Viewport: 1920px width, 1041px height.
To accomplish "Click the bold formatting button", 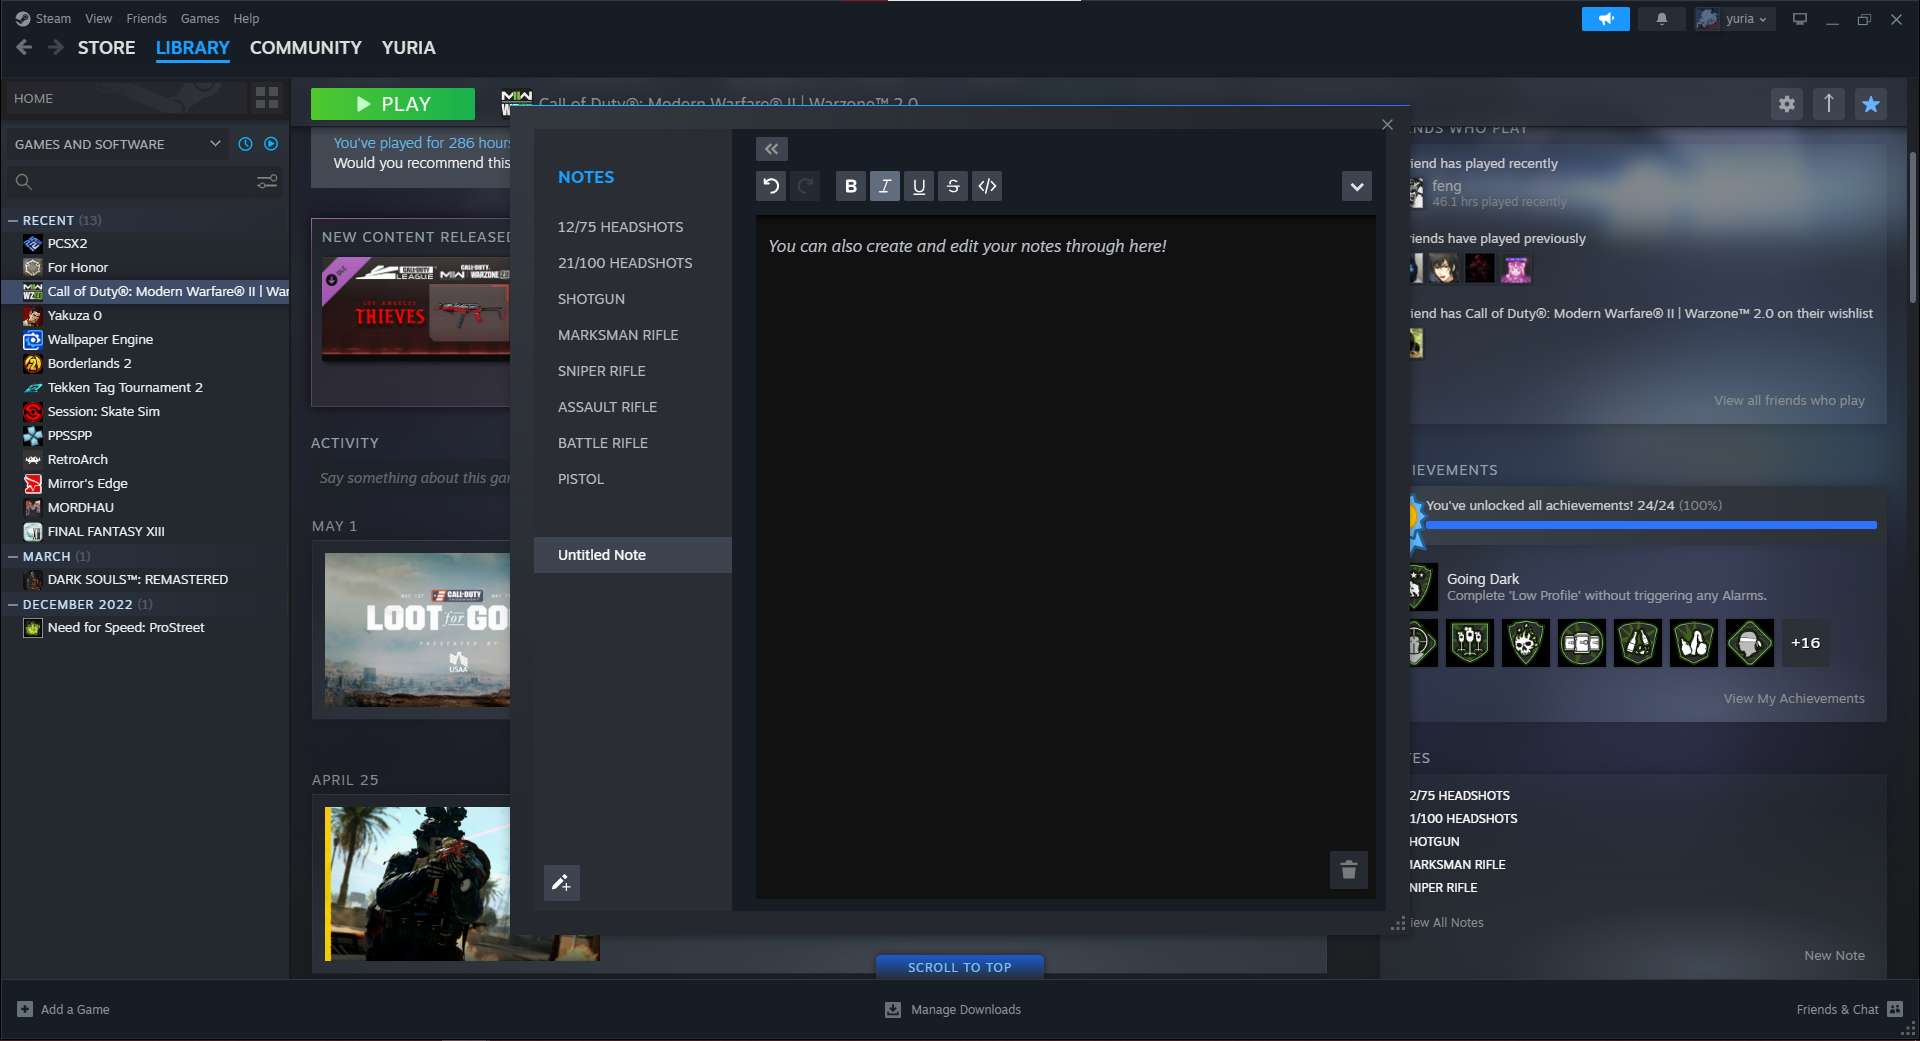I will [x=851, y=186].
